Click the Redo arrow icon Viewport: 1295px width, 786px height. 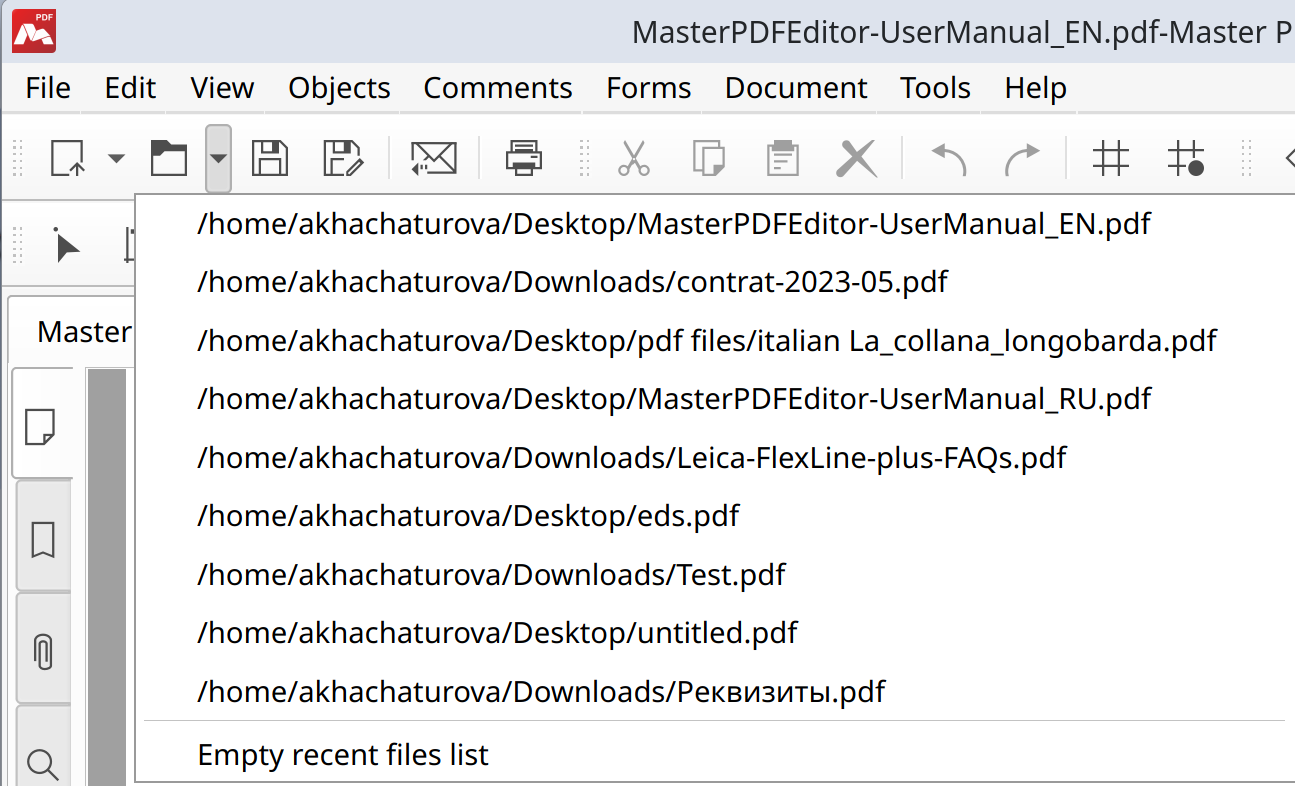point(1022,158)
